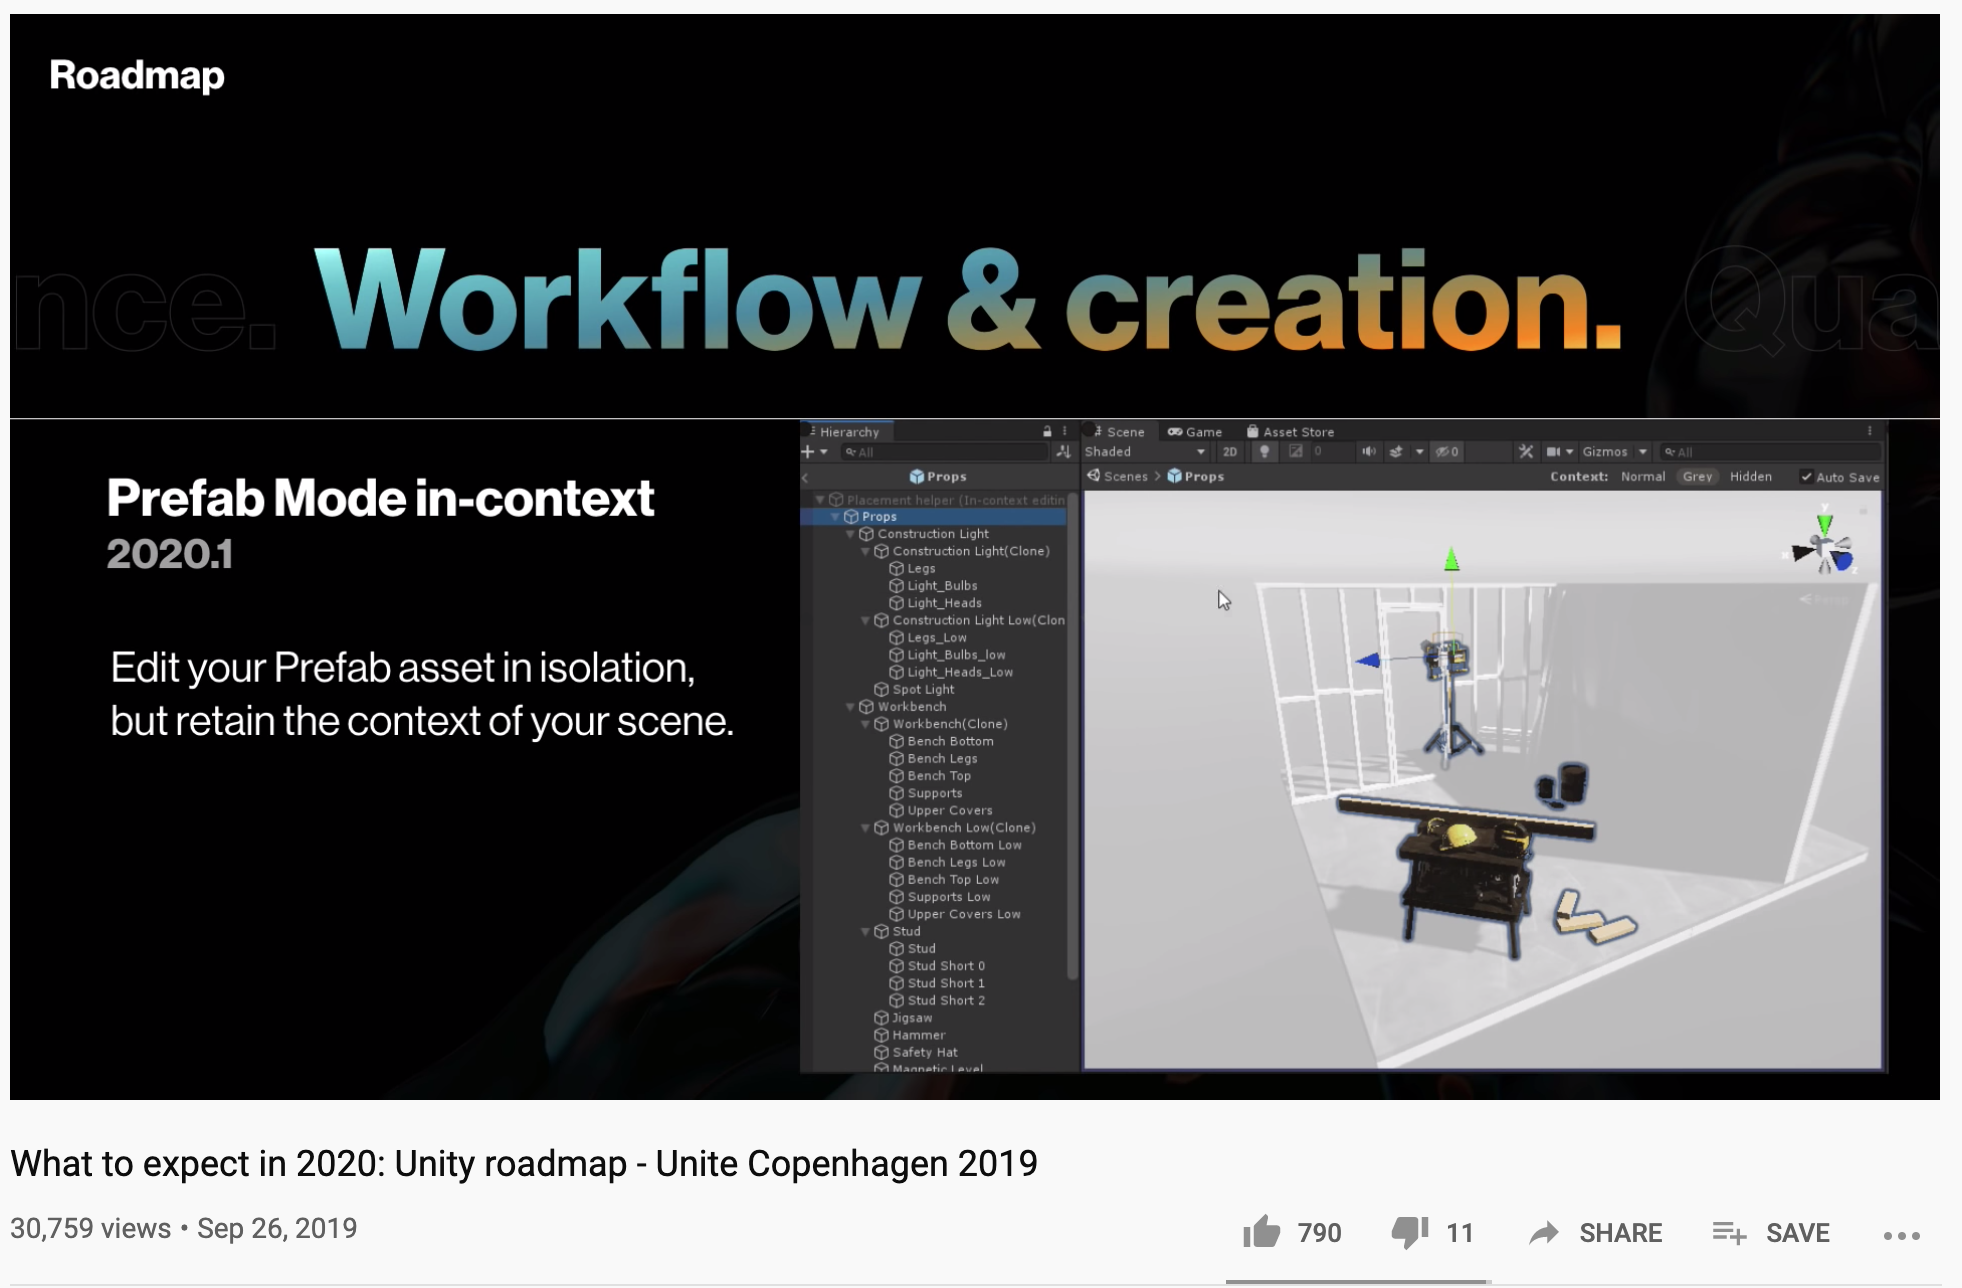The width and height of the screenshot is (1962, 1288).
Task: Click the Props prefab icon in the Hierarchy header
Action: 917,477
